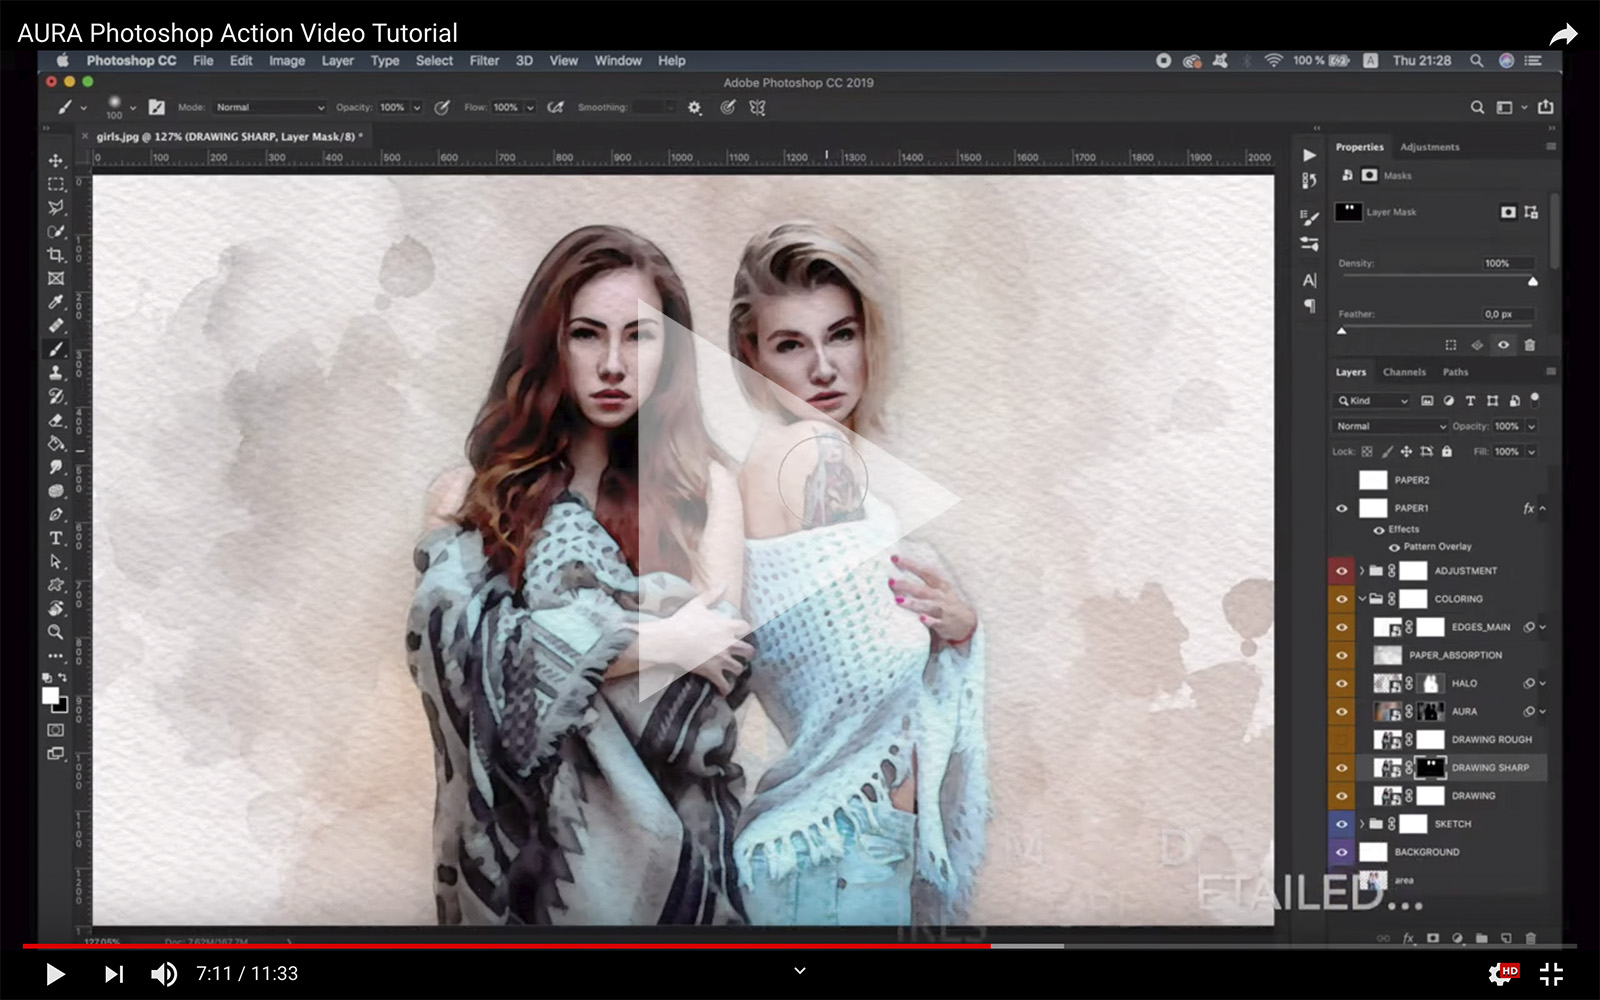This screenshot has width=1600, height=1000.
Task: Select the Rectangular Marquee tool
Action: pos(56,184)
